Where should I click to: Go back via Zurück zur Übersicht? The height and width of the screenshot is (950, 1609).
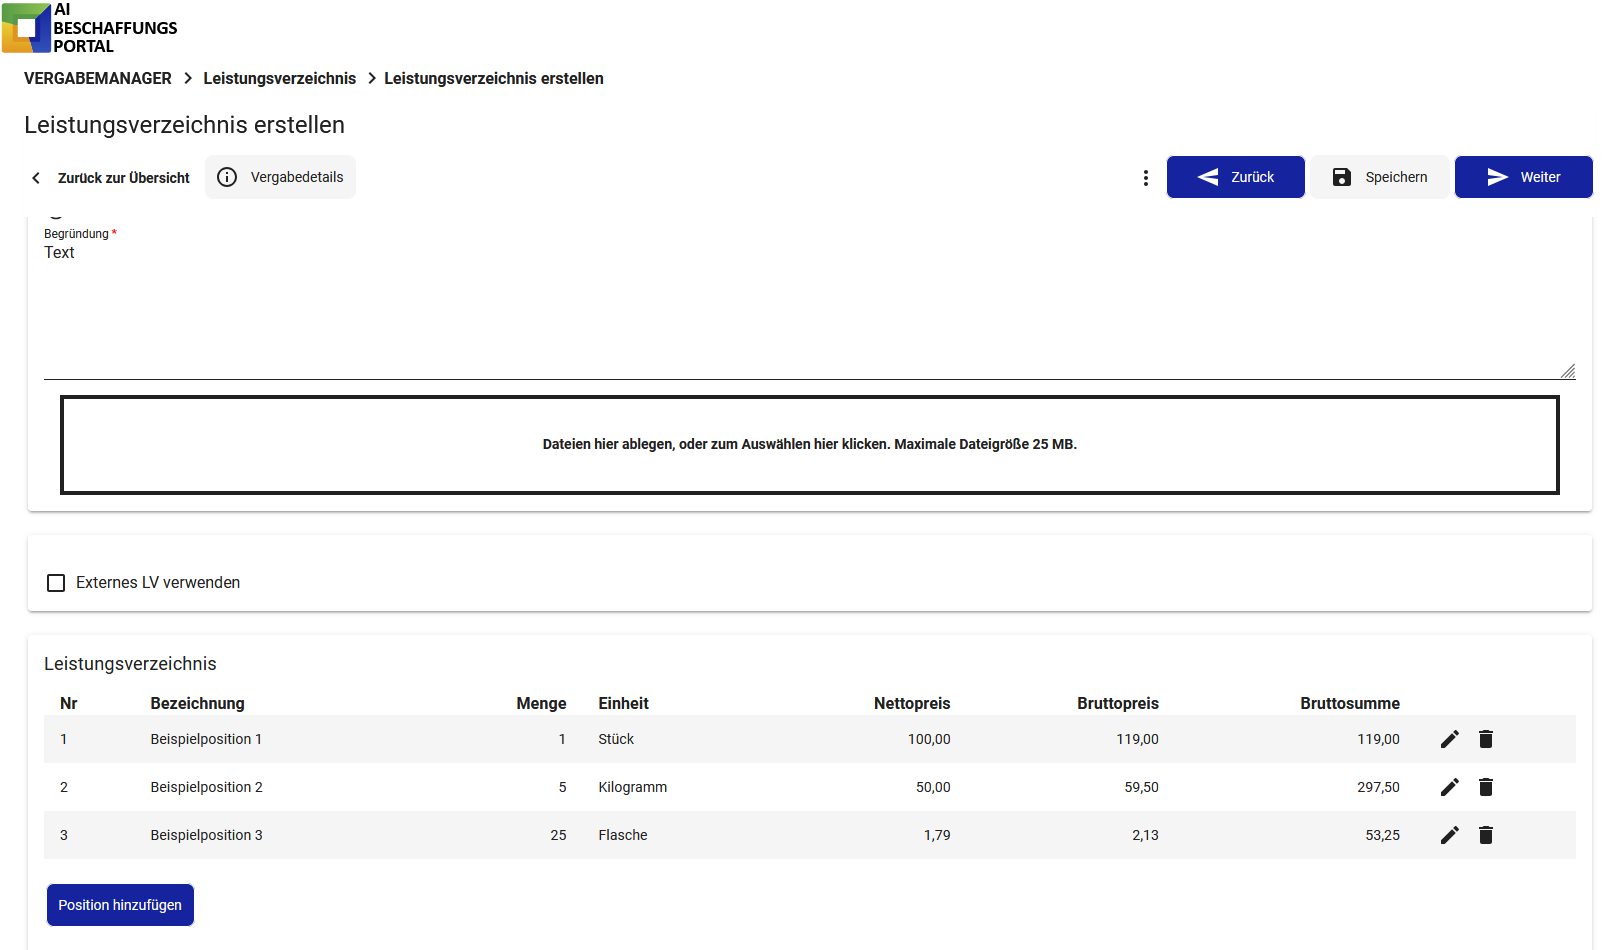point(111,178)
